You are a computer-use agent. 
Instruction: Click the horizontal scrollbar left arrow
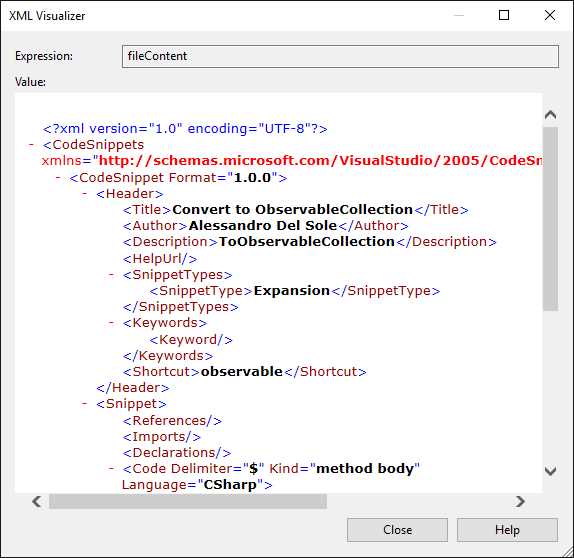pos(37,501)
